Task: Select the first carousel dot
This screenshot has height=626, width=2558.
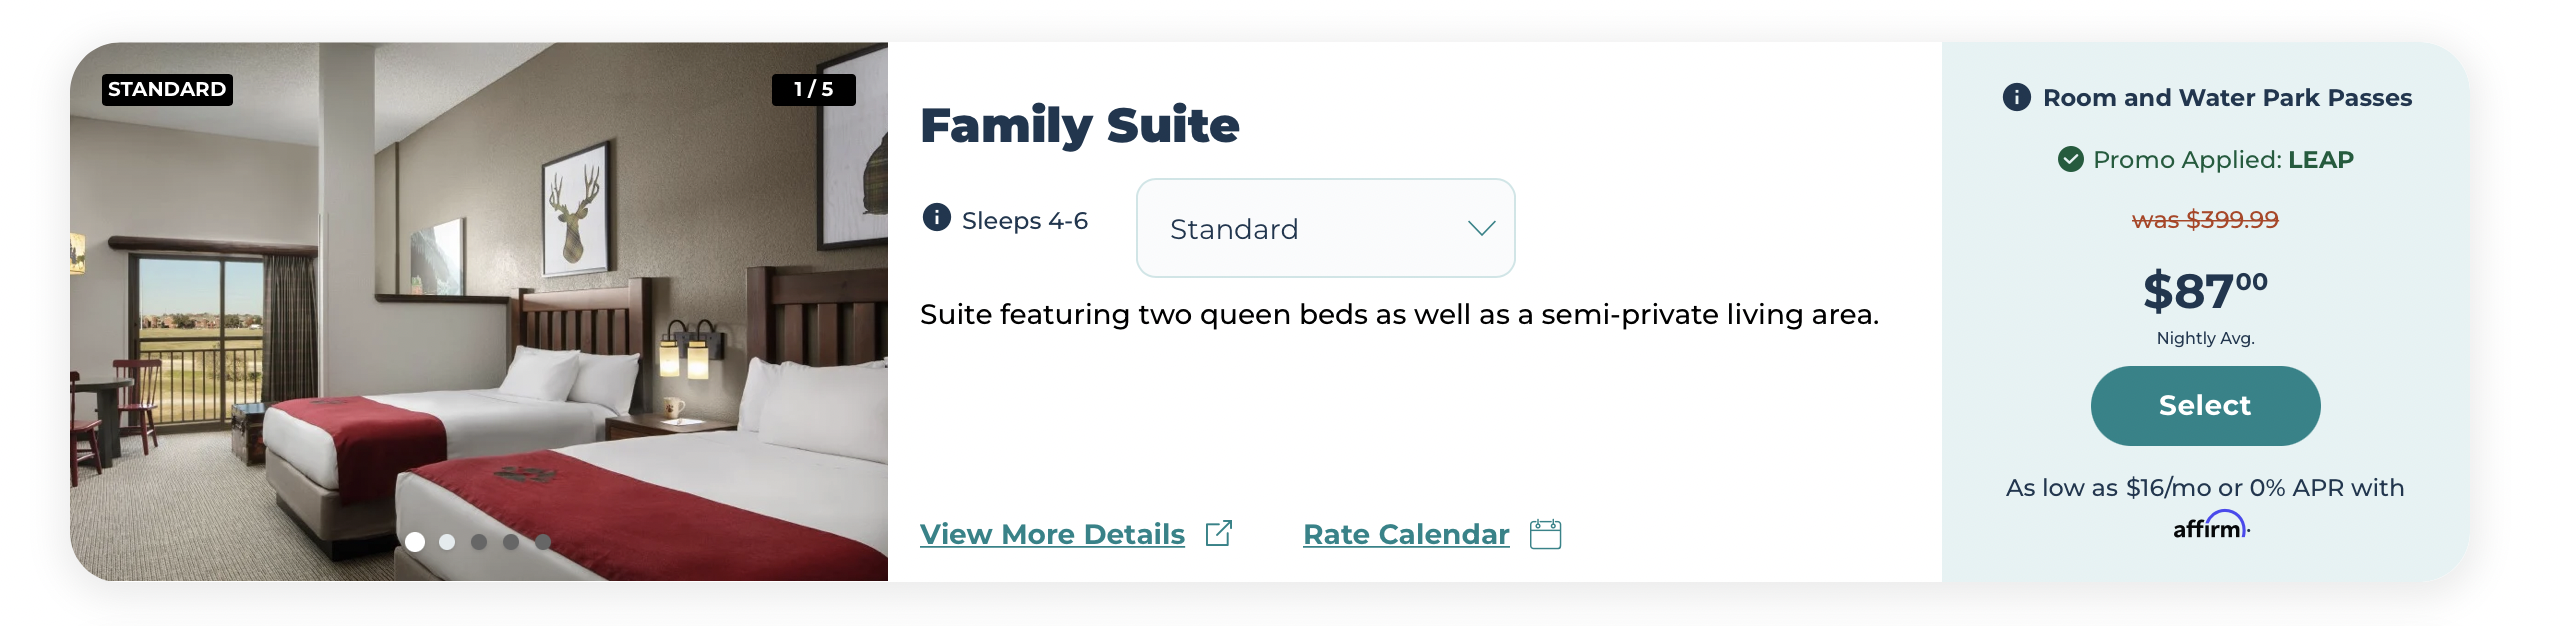Action: tap(415, 542)
